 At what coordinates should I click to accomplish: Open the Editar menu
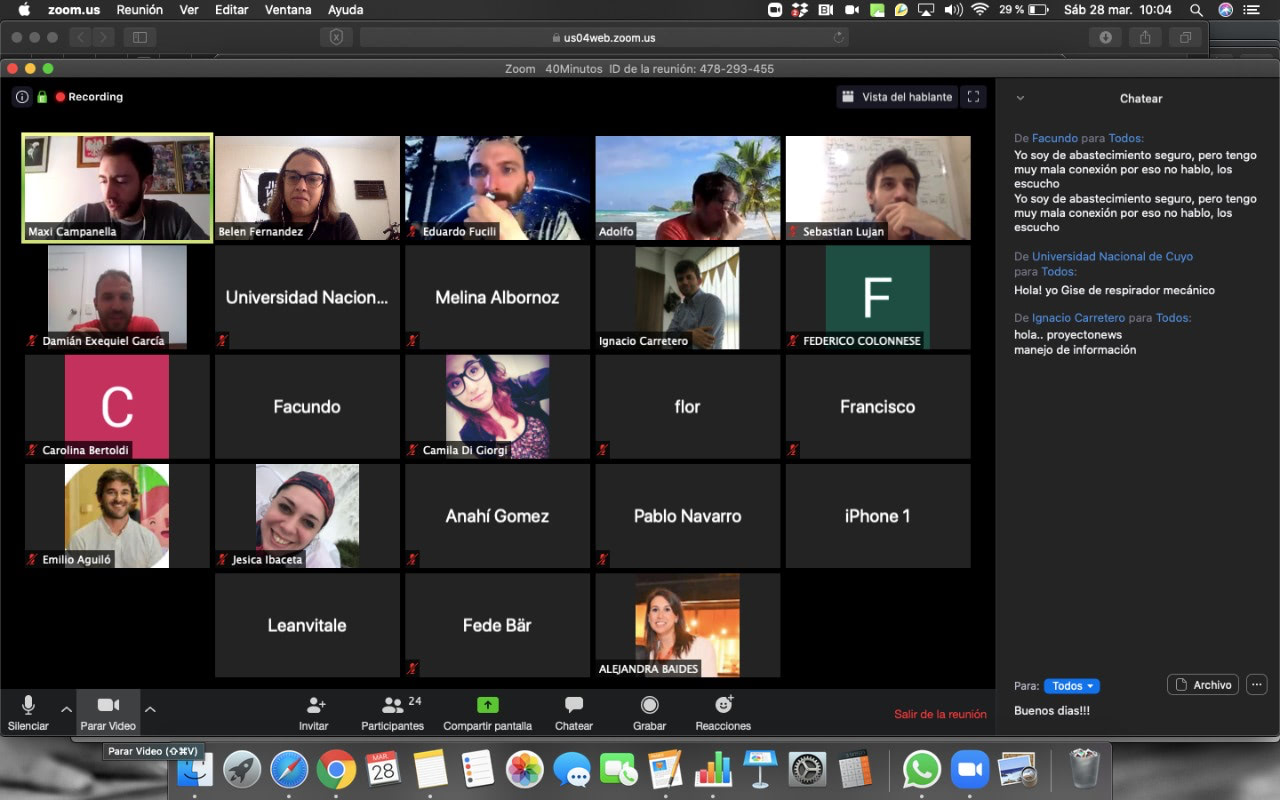(x=232, y=10)
